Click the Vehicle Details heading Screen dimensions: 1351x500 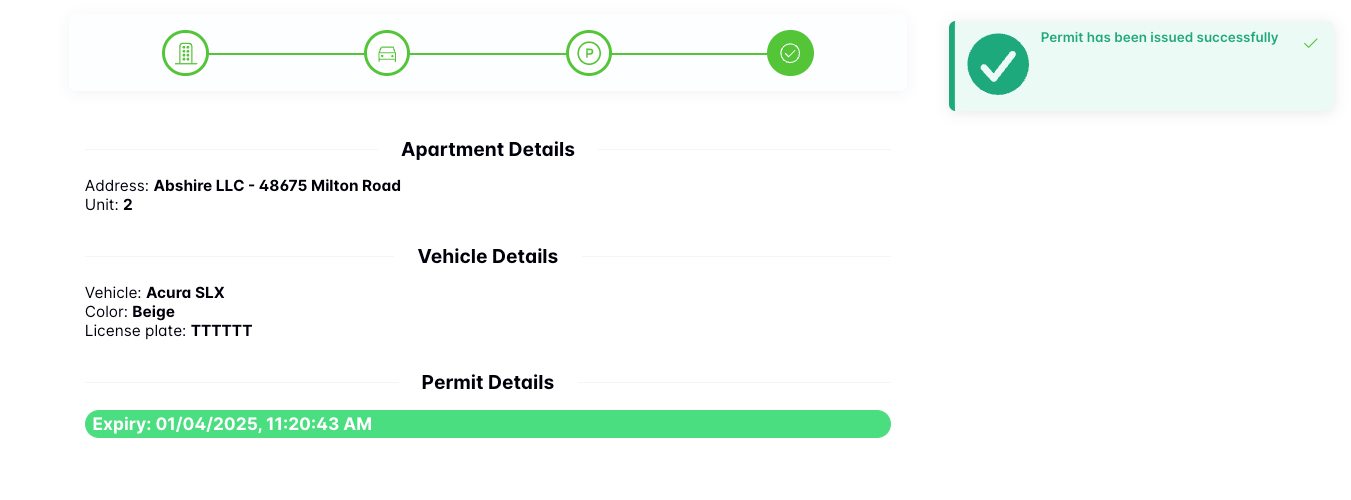click(488, 257)
